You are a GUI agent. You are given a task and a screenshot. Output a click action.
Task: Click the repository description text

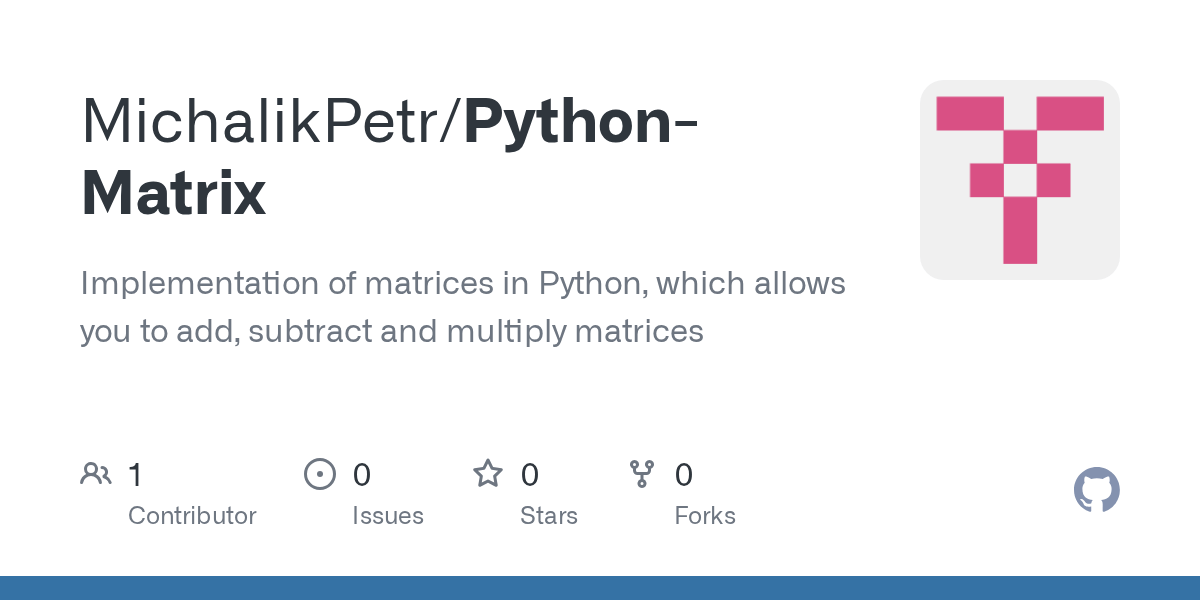pos(463,307)
